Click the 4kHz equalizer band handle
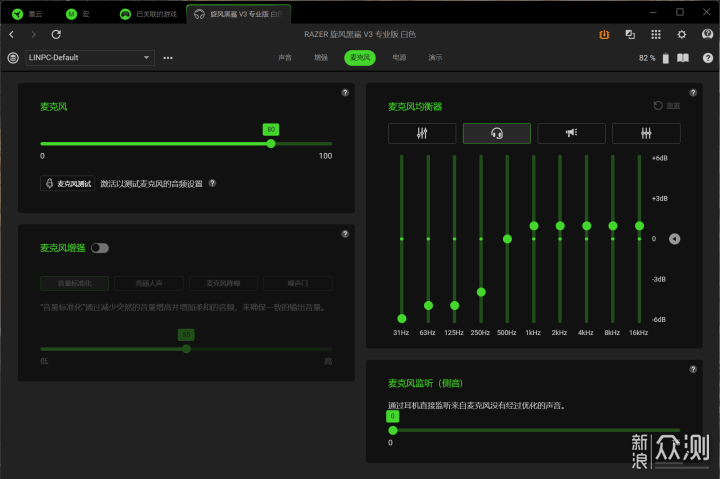This screenshot has height=479, width=720. (586, 225)
